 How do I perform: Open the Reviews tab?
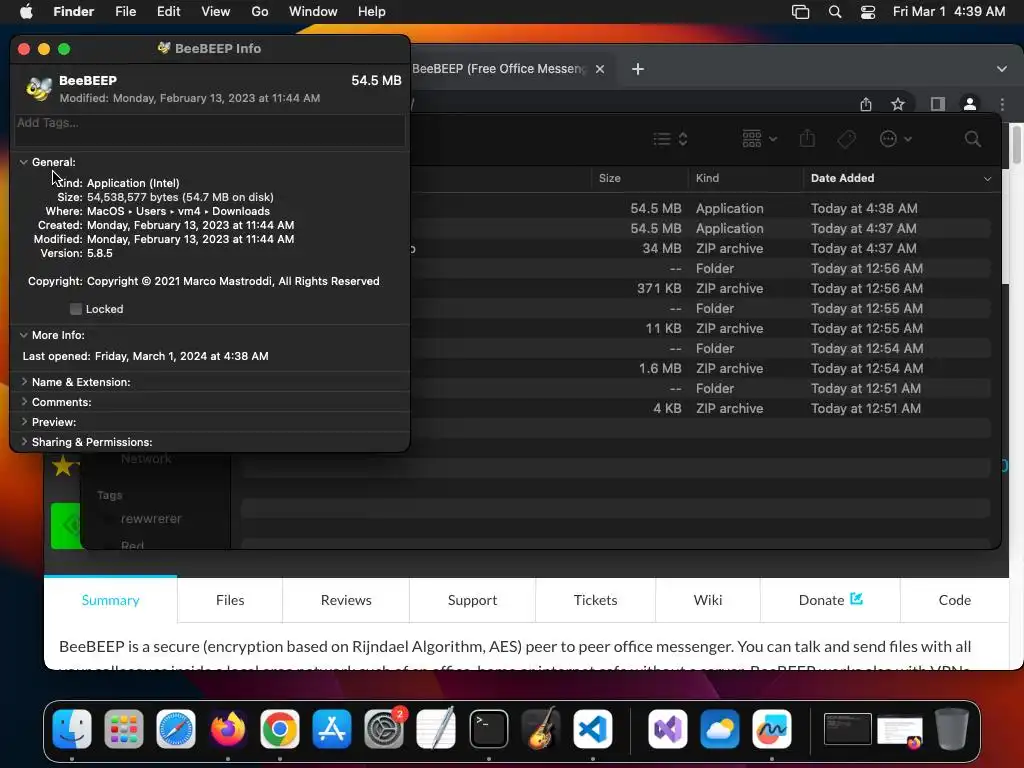click(346, 600)
